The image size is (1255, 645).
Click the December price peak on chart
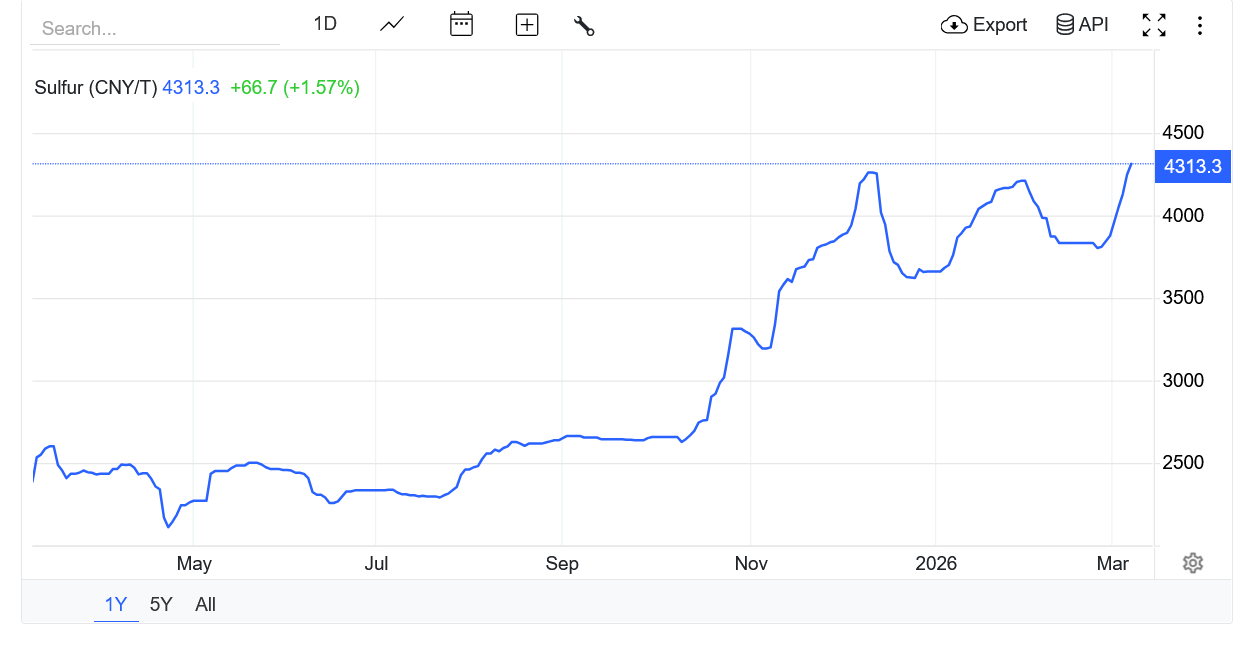(870, 174)
